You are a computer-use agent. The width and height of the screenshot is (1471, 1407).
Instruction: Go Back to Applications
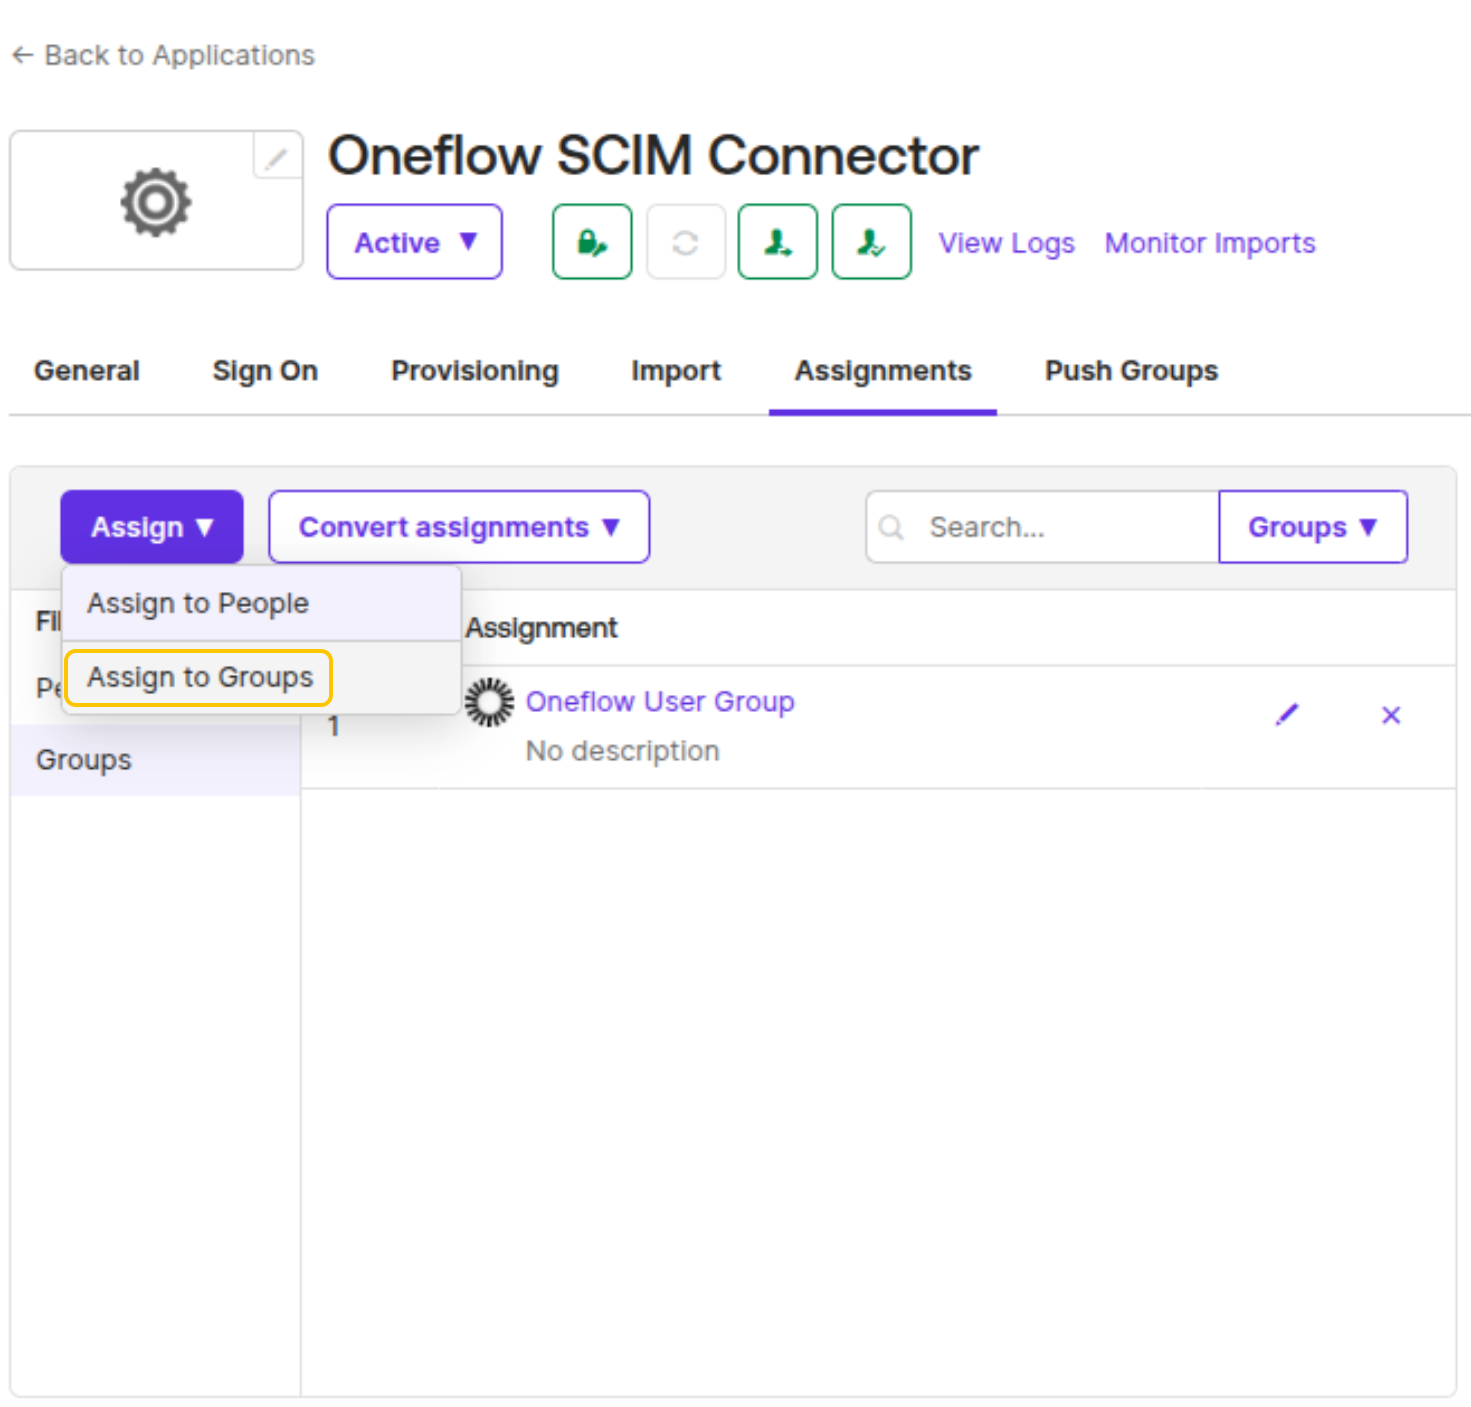coord(163,55)
